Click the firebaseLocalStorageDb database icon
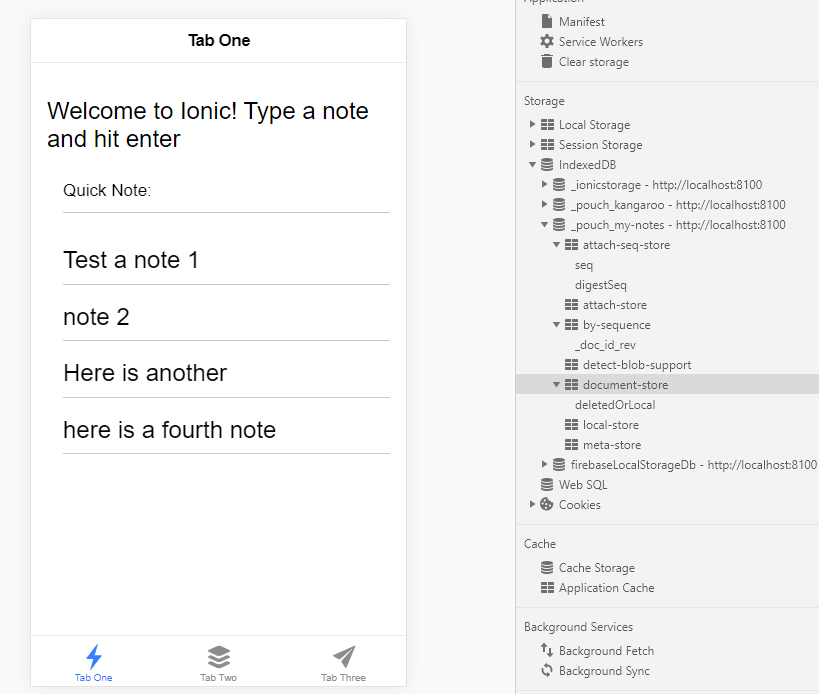The height and width of the screenshot is (694, 819). tap(559, 464)
